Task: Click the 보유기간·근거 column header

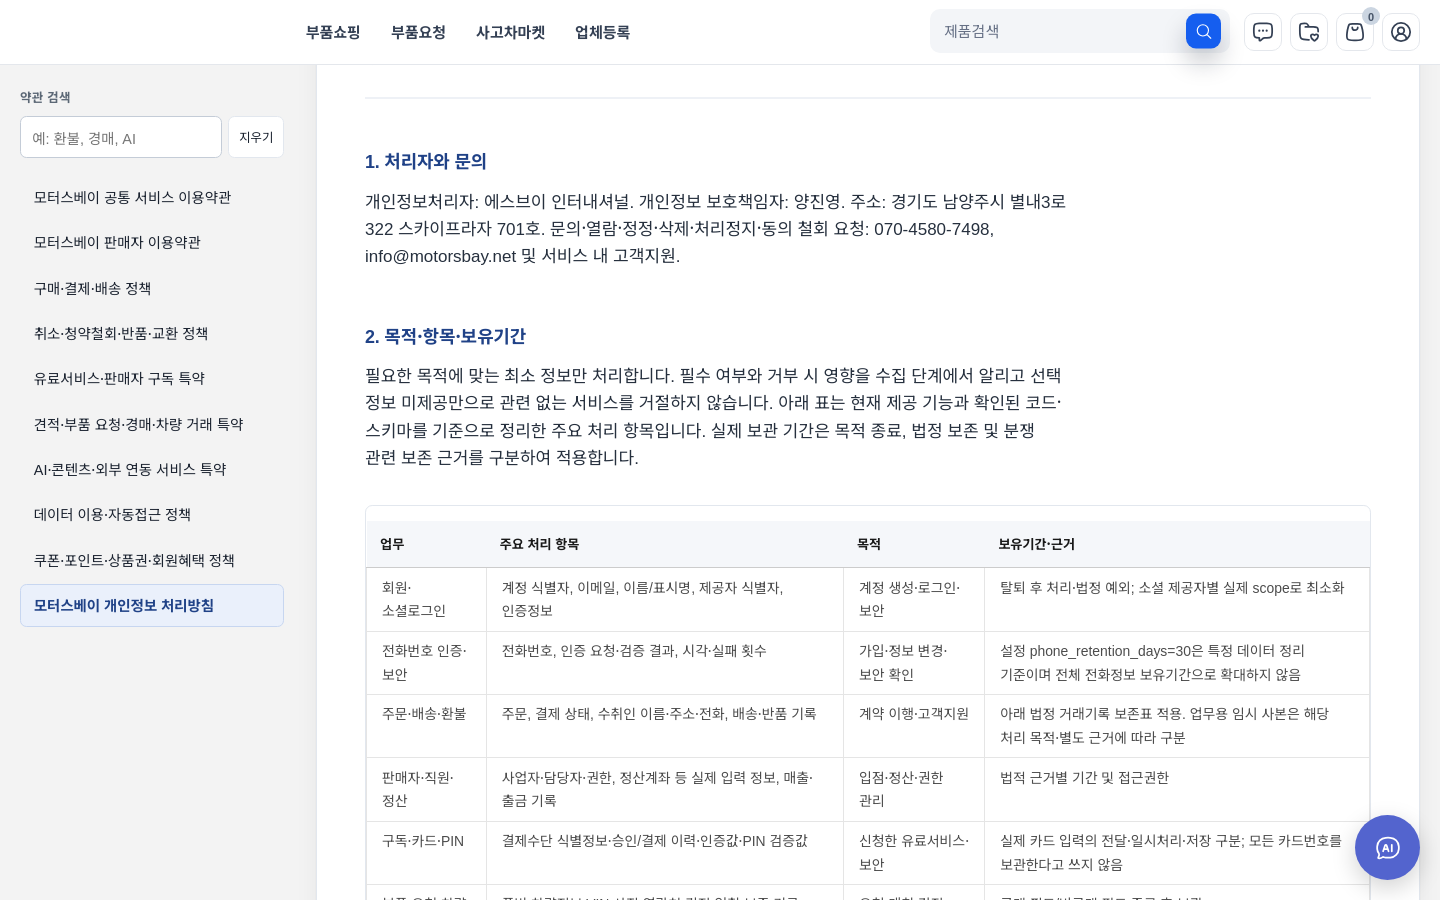Action: 1177,544
